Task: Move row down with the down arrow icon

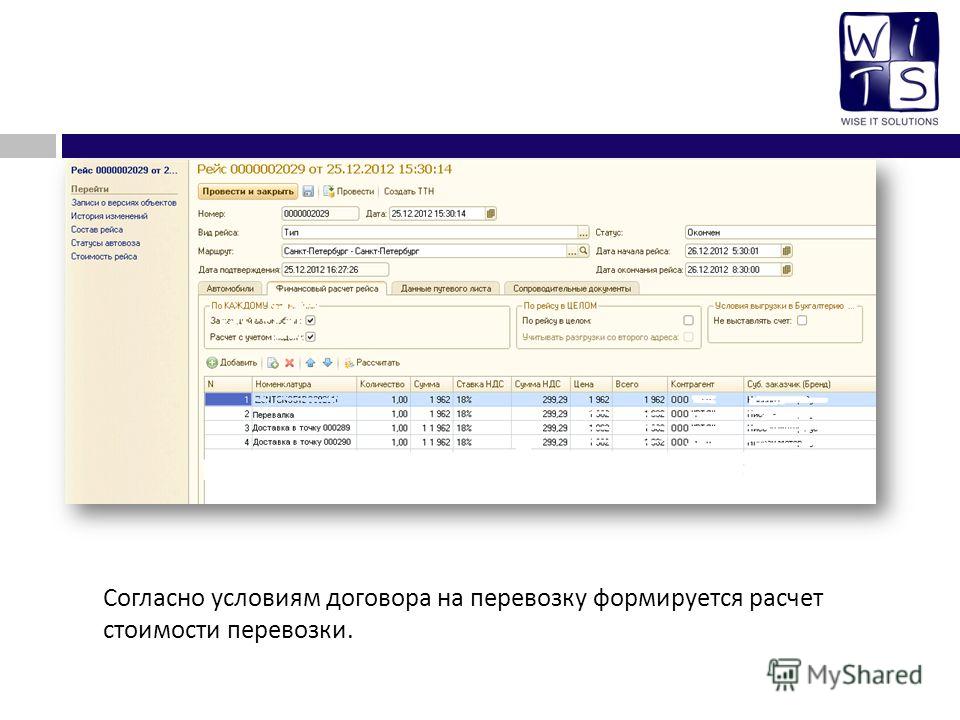Action: pos(328,363)
